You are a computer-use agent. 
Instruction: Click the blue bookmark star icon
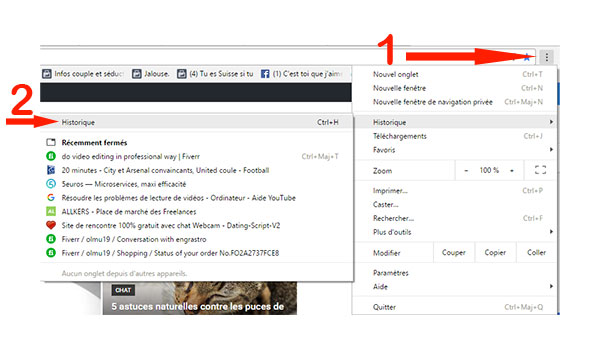click(x=527, y=57)
